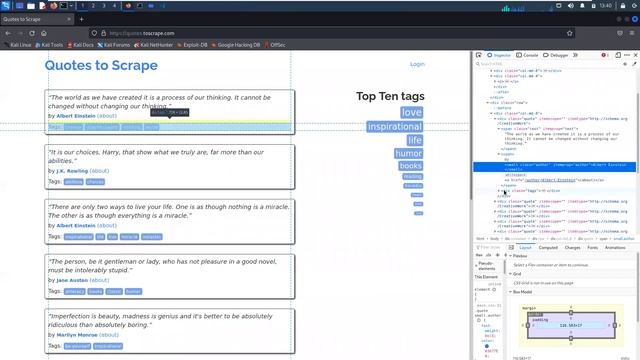Screen dimensions: 640x360
Task: Click the Search HTML field
Action: (x=547, y=64)
